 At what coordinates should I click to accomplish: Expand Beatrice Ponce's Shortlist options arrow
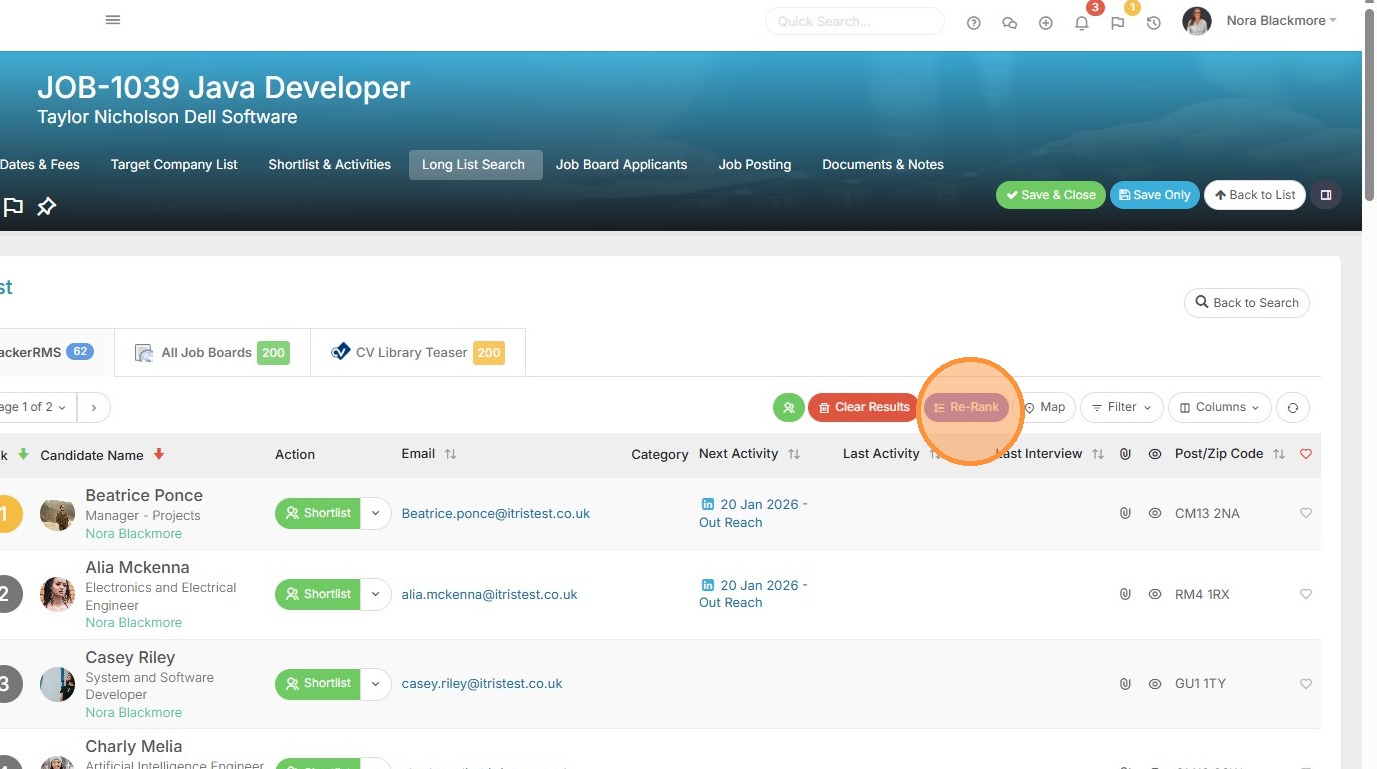pos(376,513)
